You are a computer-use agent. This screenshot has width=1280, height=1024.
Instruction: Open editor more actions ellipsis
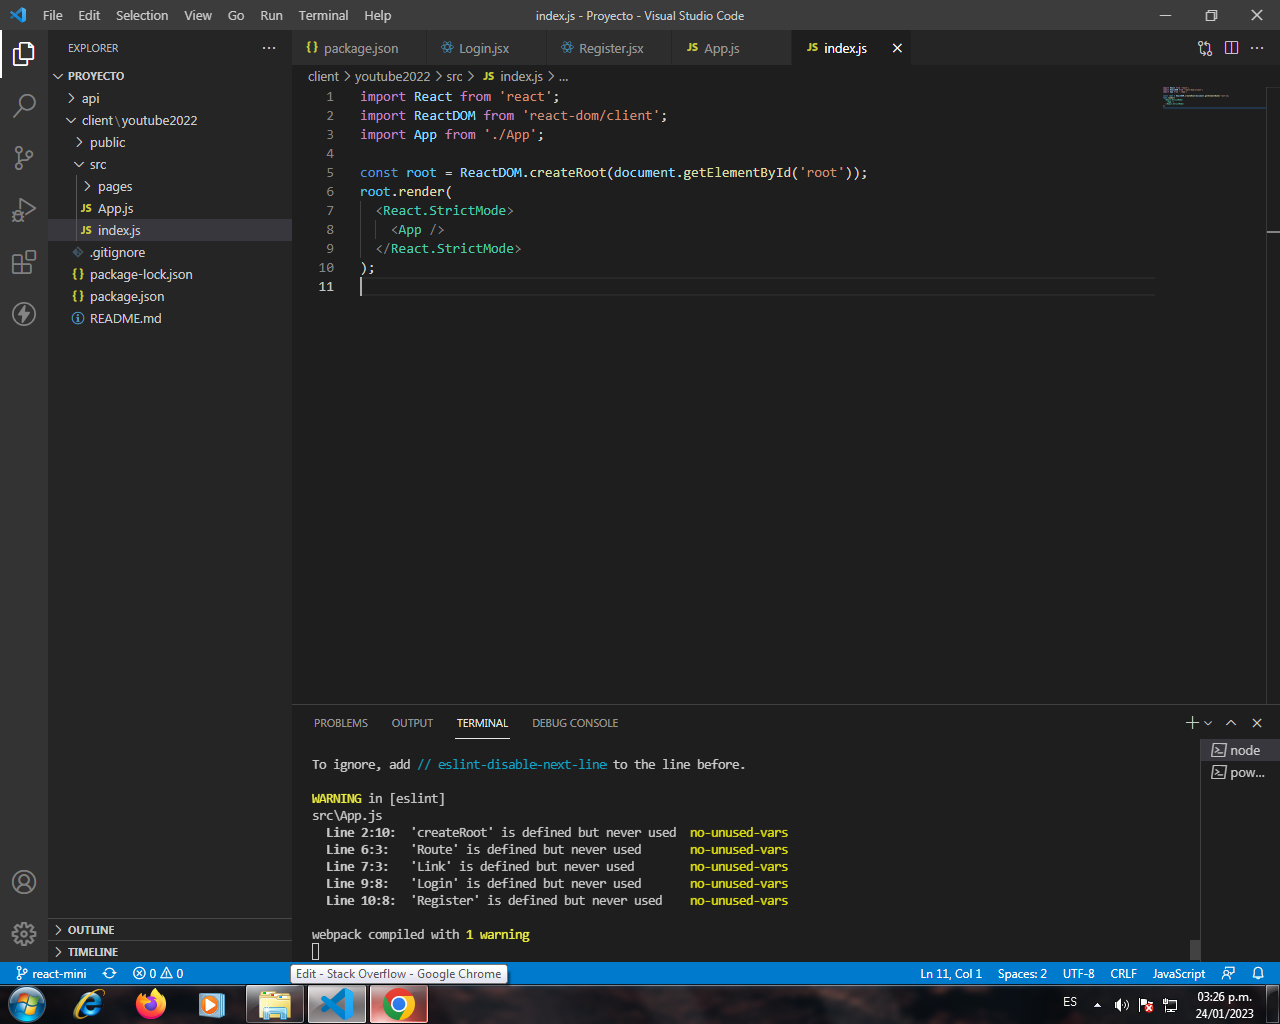point(1257,48)
